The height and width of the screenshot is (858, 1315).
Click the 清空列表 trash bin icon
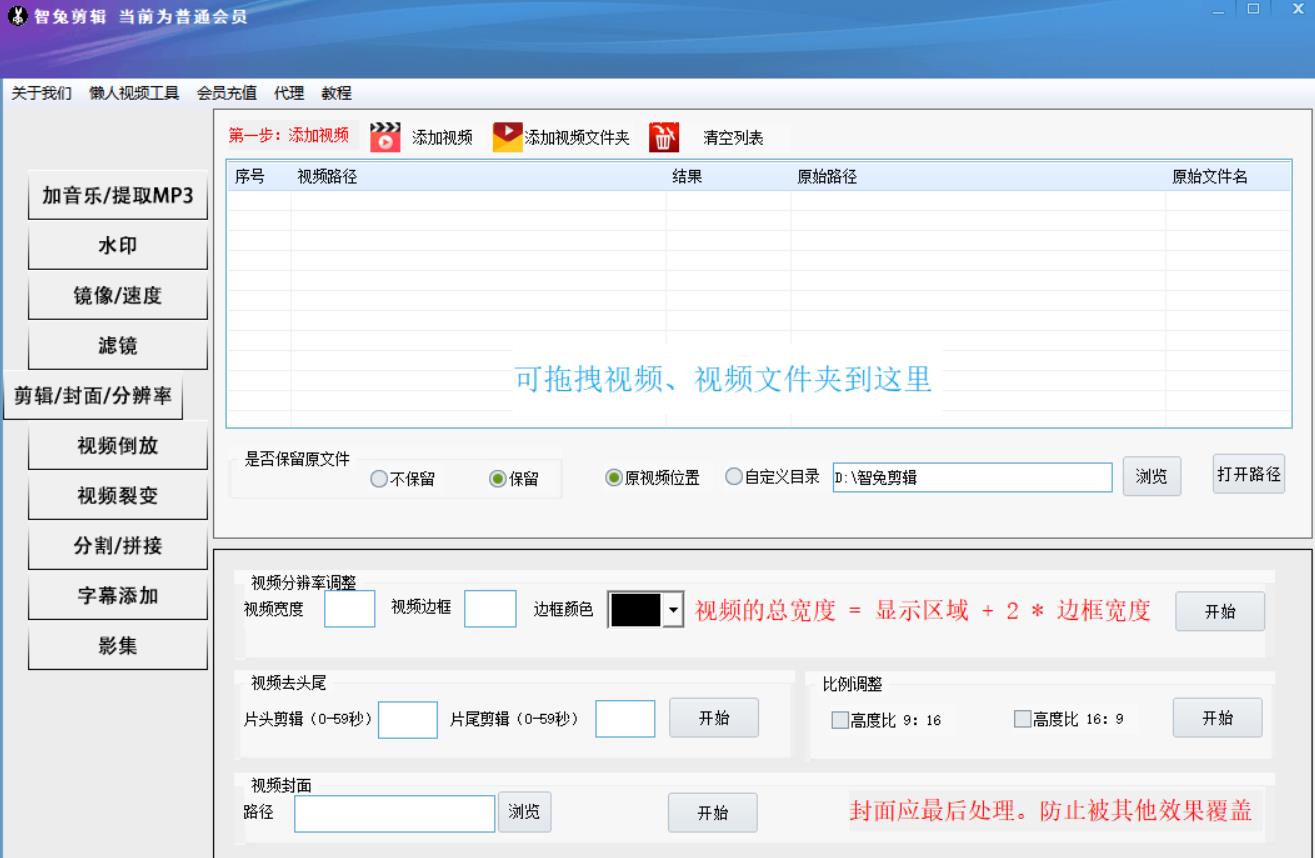tap(665, 137)
